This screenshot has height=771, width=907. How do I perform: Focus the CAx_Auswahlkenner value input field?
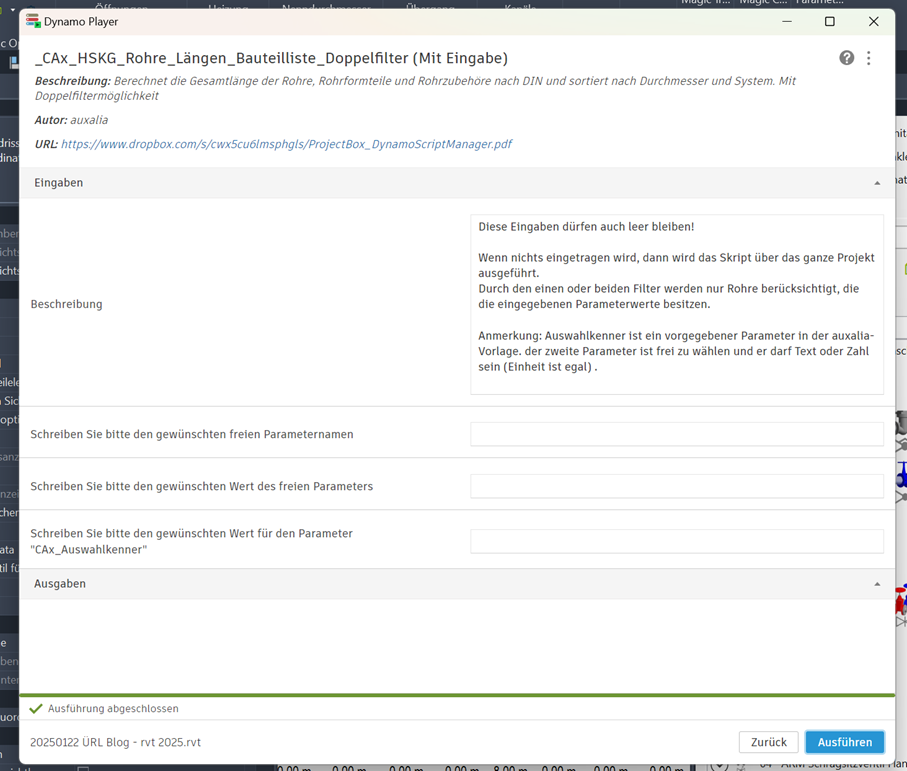[677, 541]
